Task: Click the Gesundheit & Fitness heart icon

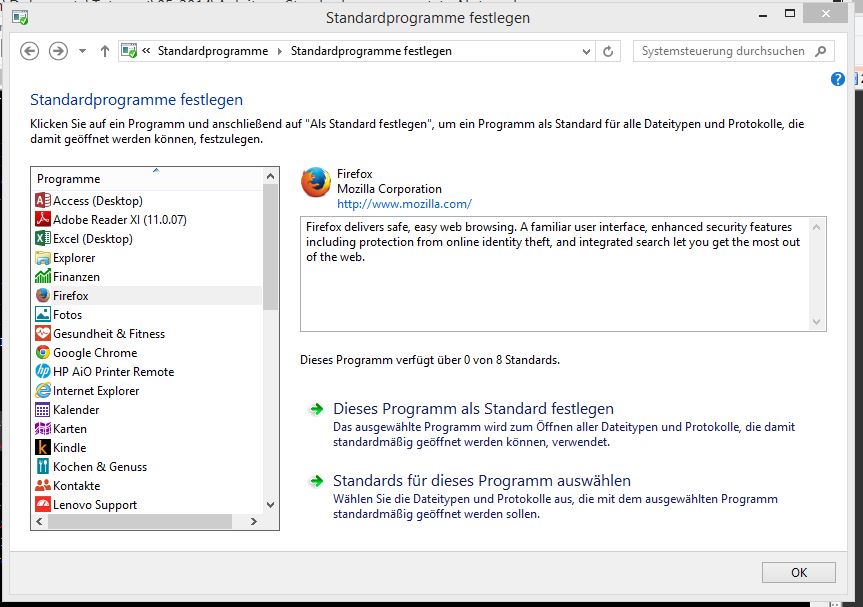Action: (x=43, y=333)
